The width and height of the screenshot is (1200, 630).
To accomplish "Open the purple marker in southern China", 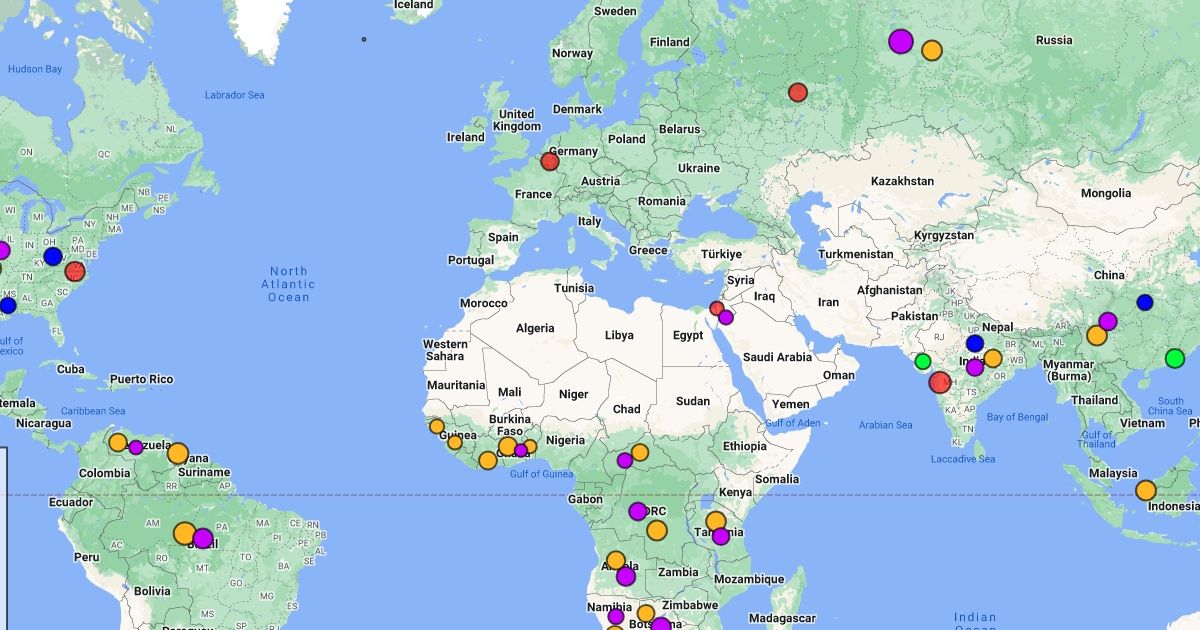I will (1107, 321).
